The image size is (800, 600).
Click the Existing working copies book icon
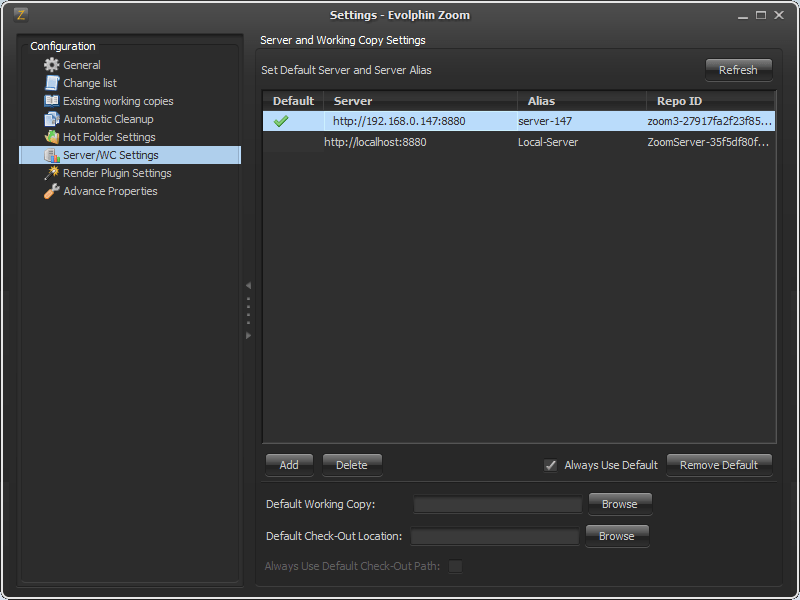tap(52, 101)
